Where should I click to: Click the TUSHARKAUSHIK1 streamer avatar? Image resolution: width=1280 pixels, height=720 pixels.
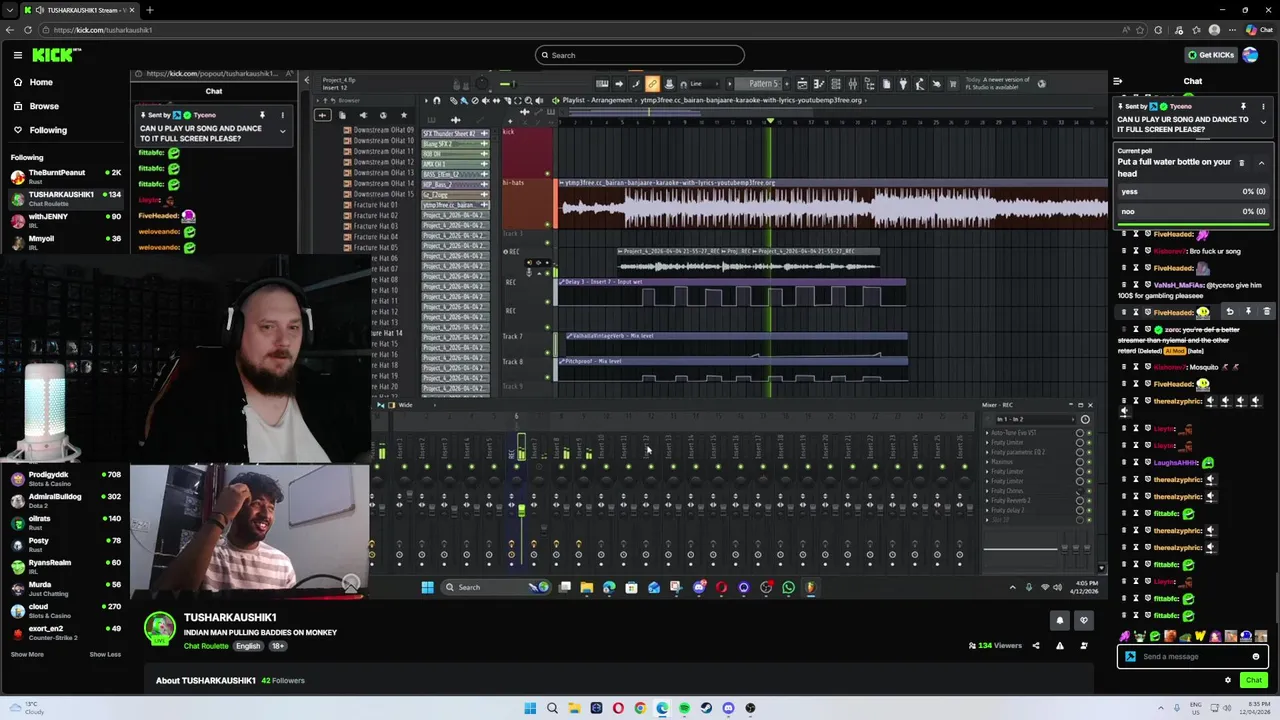(160, 630)
